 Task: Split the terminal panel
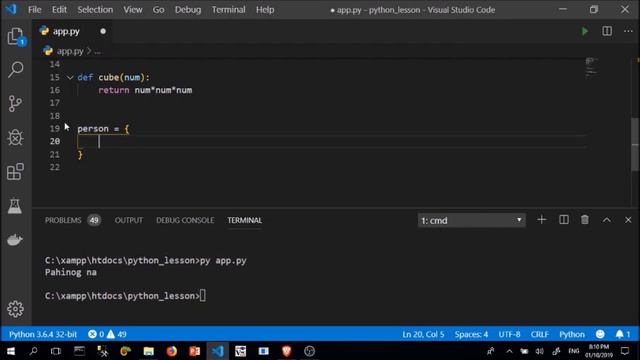pyautogui.click(x=564, y=220)
